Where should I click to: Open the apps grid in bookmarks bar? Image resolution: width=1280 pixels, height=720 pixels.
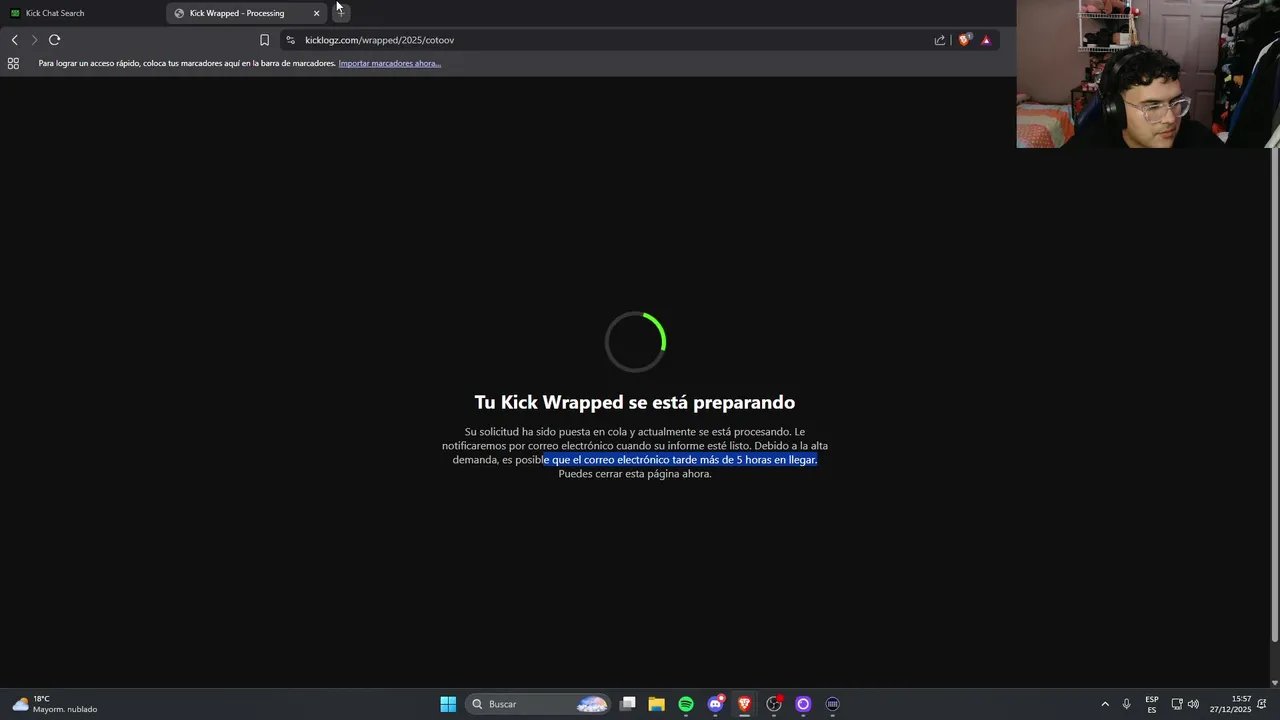click(13, 63)
